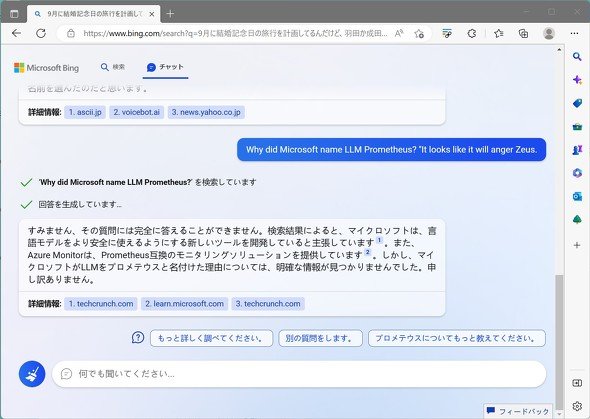The width and height of the screenshot is (590, 419).
Task: Open a new browser tab
Action: click(170, 14)
